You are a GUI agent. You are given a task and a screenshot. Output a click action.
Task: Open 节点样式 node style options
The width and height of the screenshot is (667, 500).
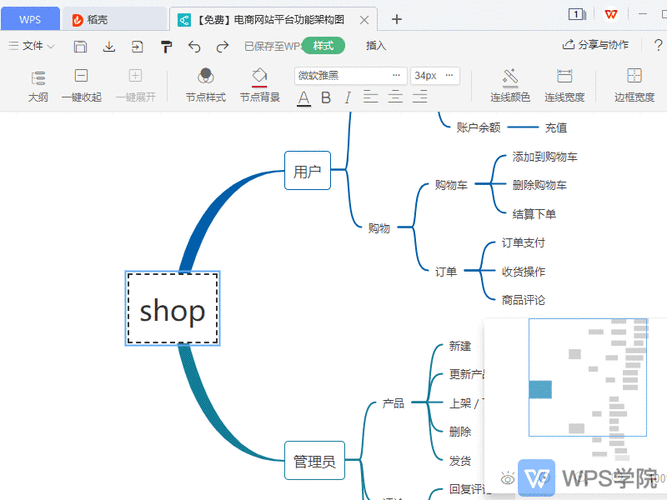click(x=205, y=86)
